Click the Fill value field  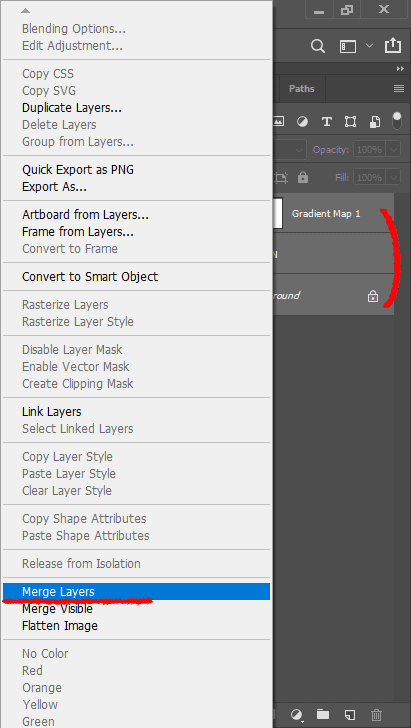pos(370,177)
